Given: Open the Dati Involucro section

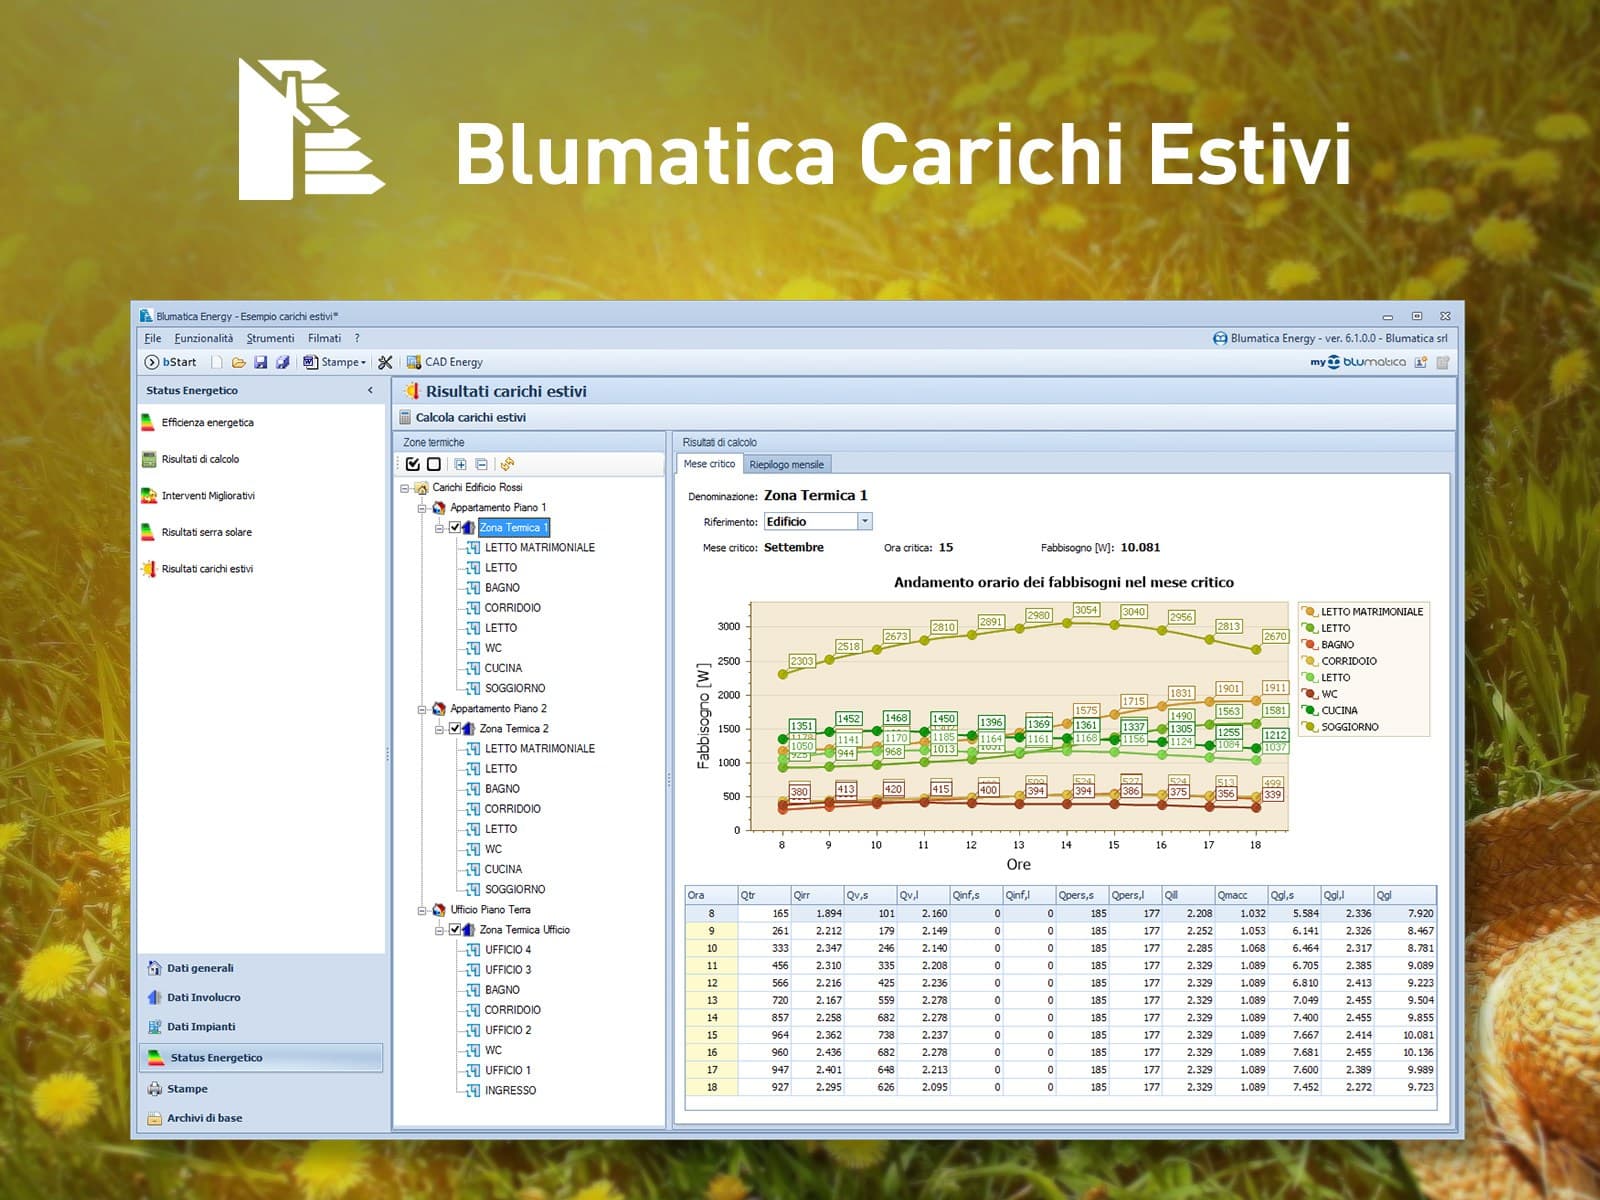Looking at the screenshot, I should 194,997.
